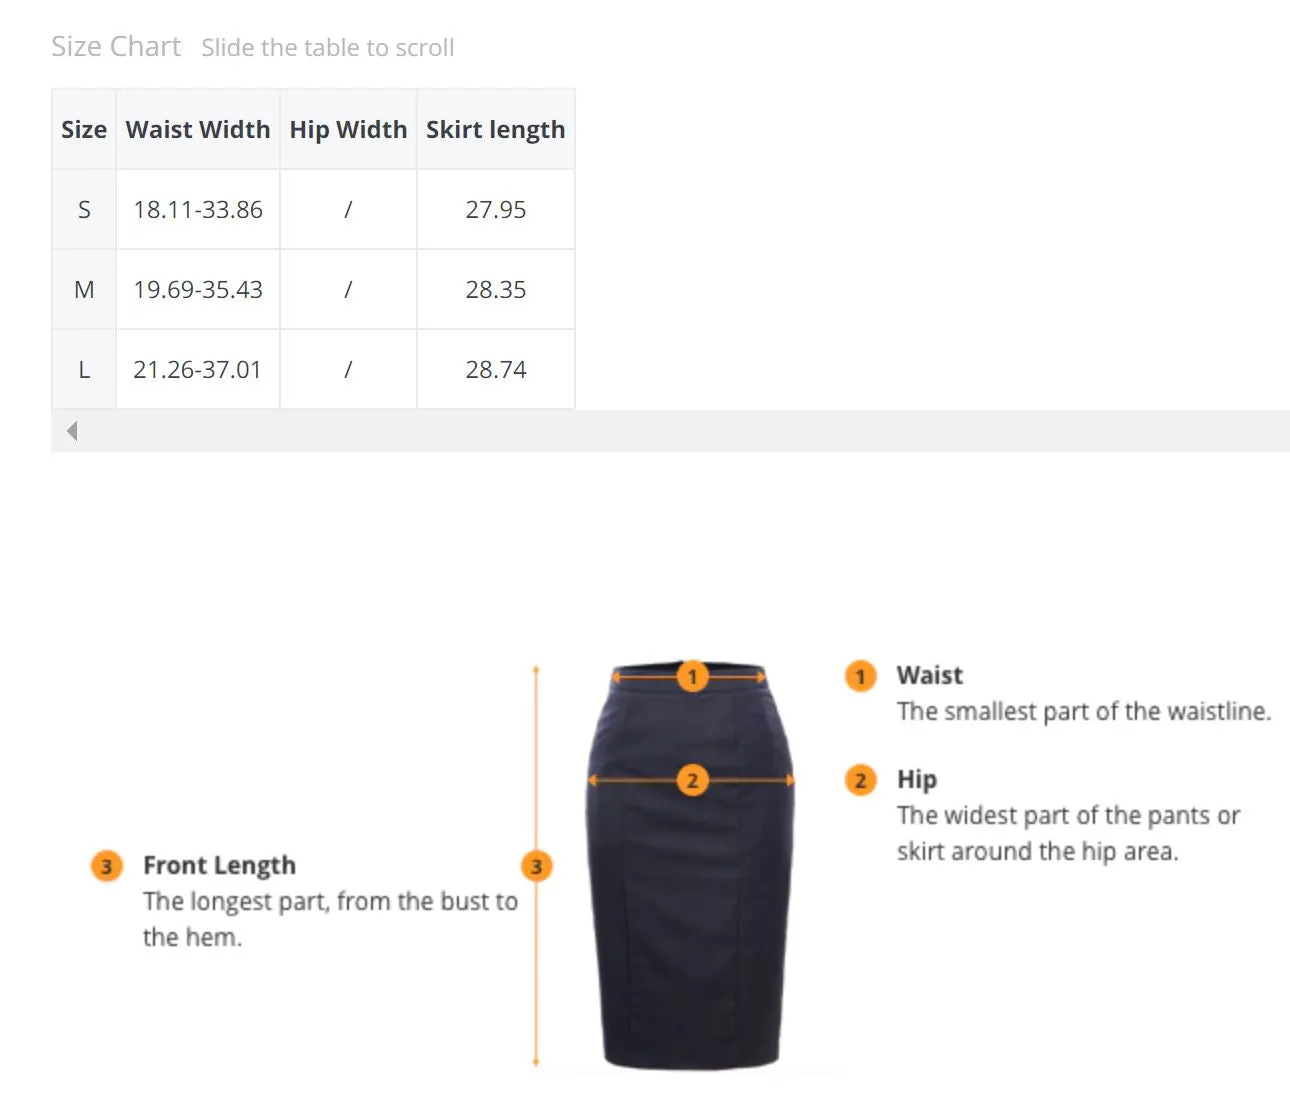Select the L size row cell
Image resolution: width=1290 pixels, height=1099 pixels.
pyautogui.click(x=84, y=369)
